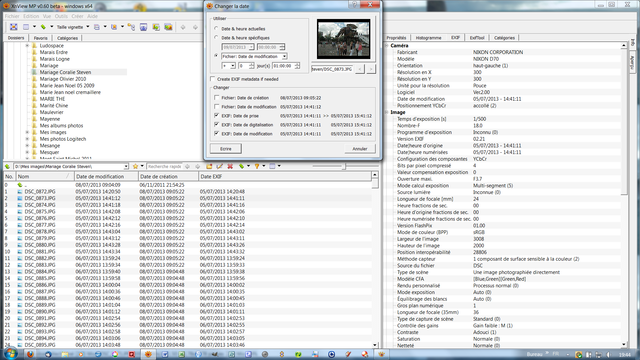Click the previous image arrow in dialog
This screenshot has width=640, height=360.
pyautogui.click(x=360, y=69)
